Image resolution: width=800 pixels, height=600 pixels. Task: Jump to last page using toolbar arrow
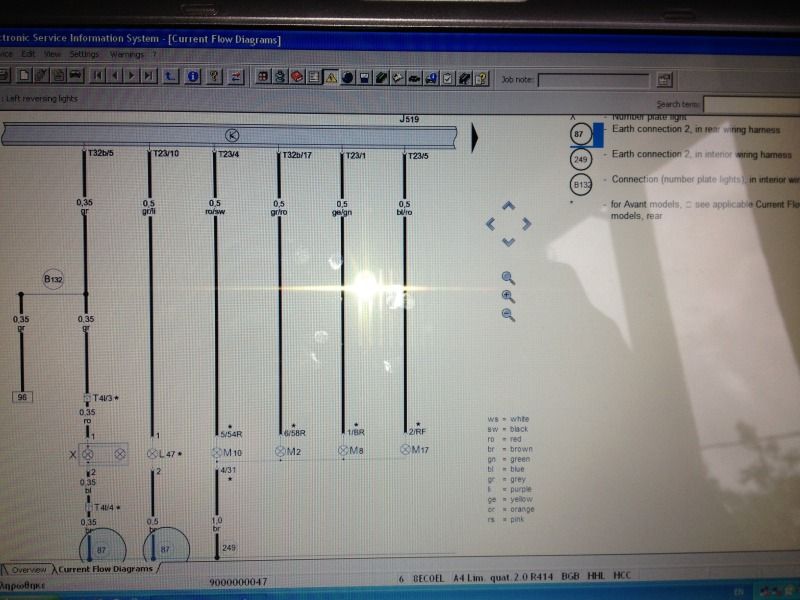pyautogui.click(x=148, y=76)
